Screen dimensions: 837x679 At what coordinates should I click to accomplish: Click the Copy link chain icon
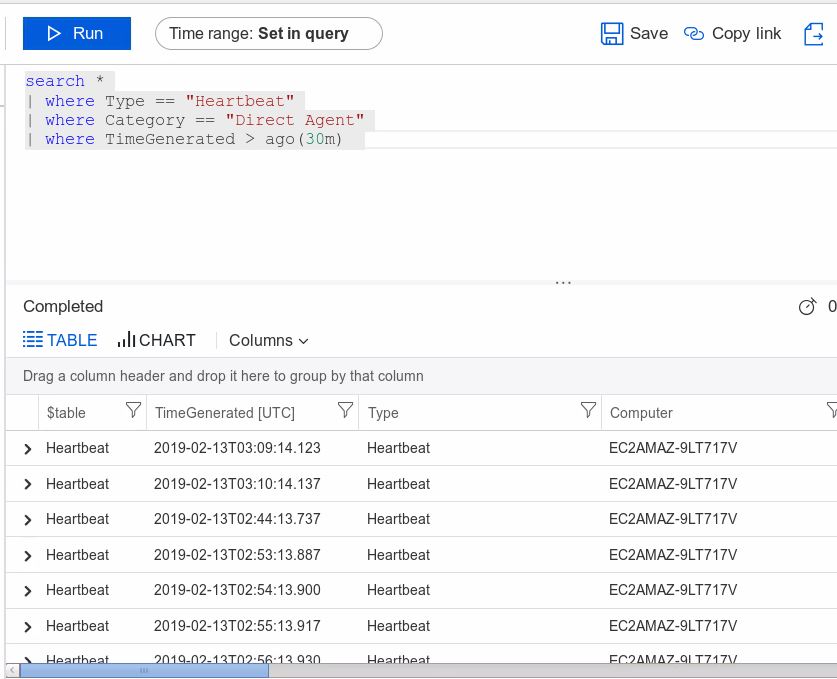(694, 34)
